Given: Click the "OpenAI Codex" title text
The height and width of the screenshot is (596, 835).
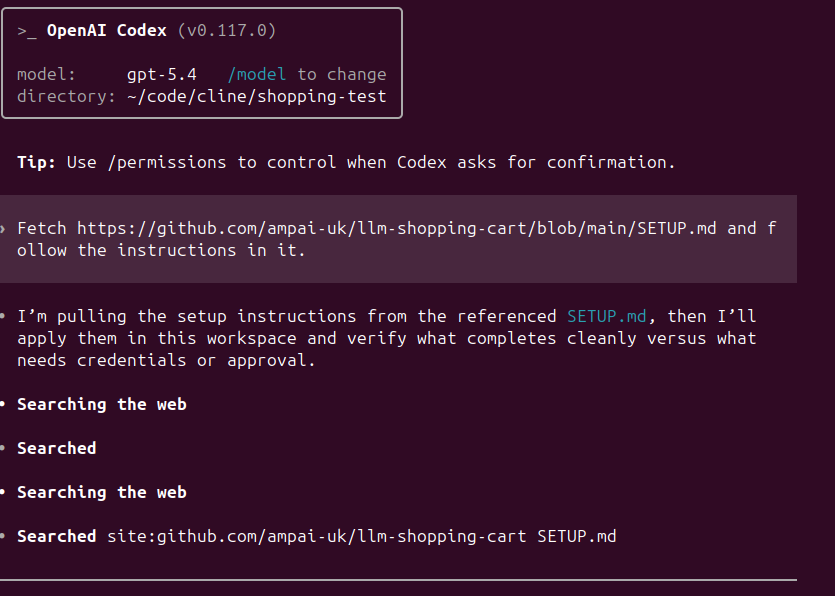Looking at the screenshot, I should (x=107, y=30).
